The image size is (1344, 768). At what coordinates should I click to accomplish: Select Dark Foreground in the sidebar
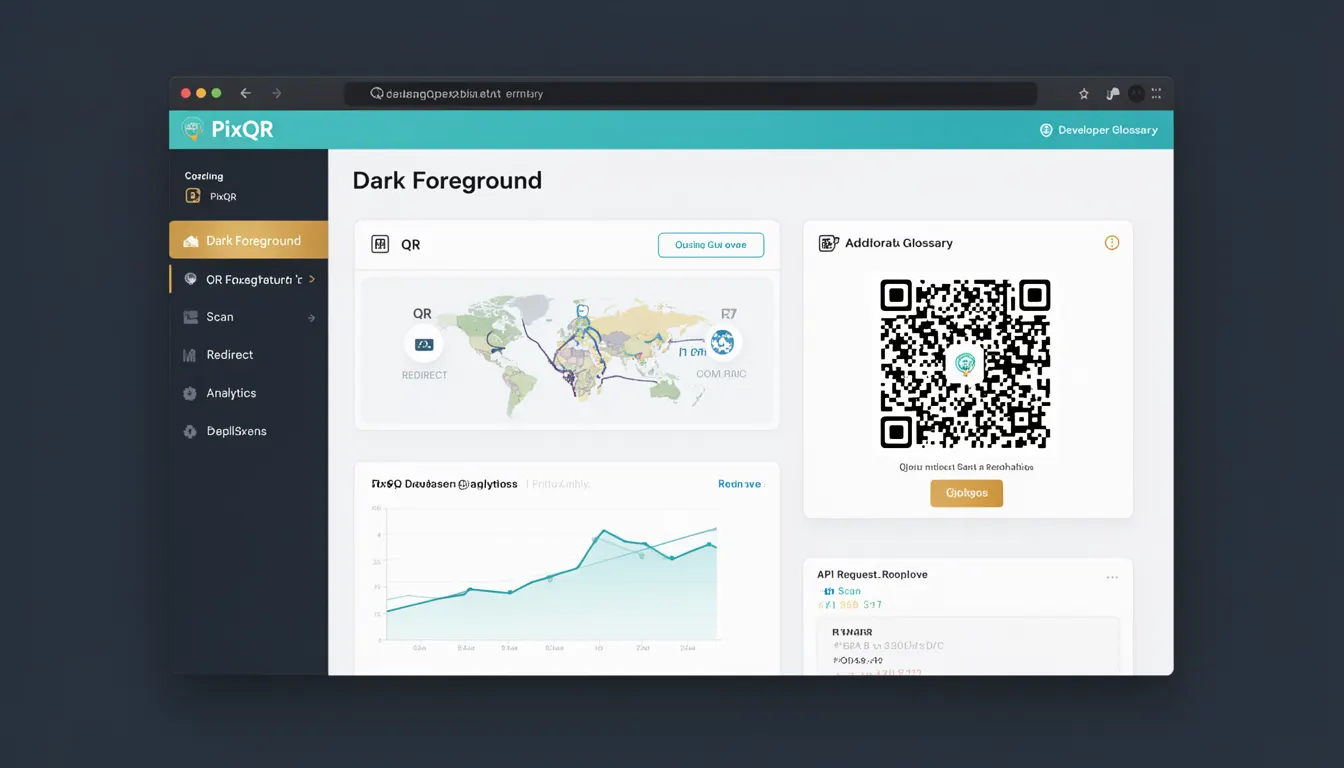(249, 240)
